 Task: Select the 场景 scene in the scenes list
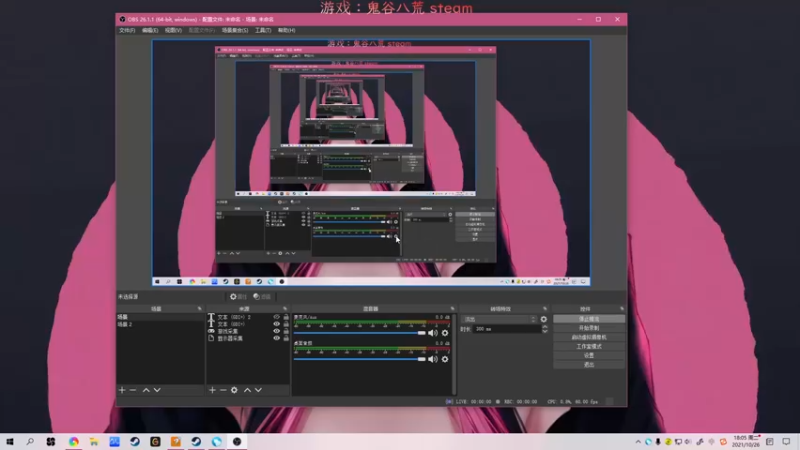click(160, 317)
